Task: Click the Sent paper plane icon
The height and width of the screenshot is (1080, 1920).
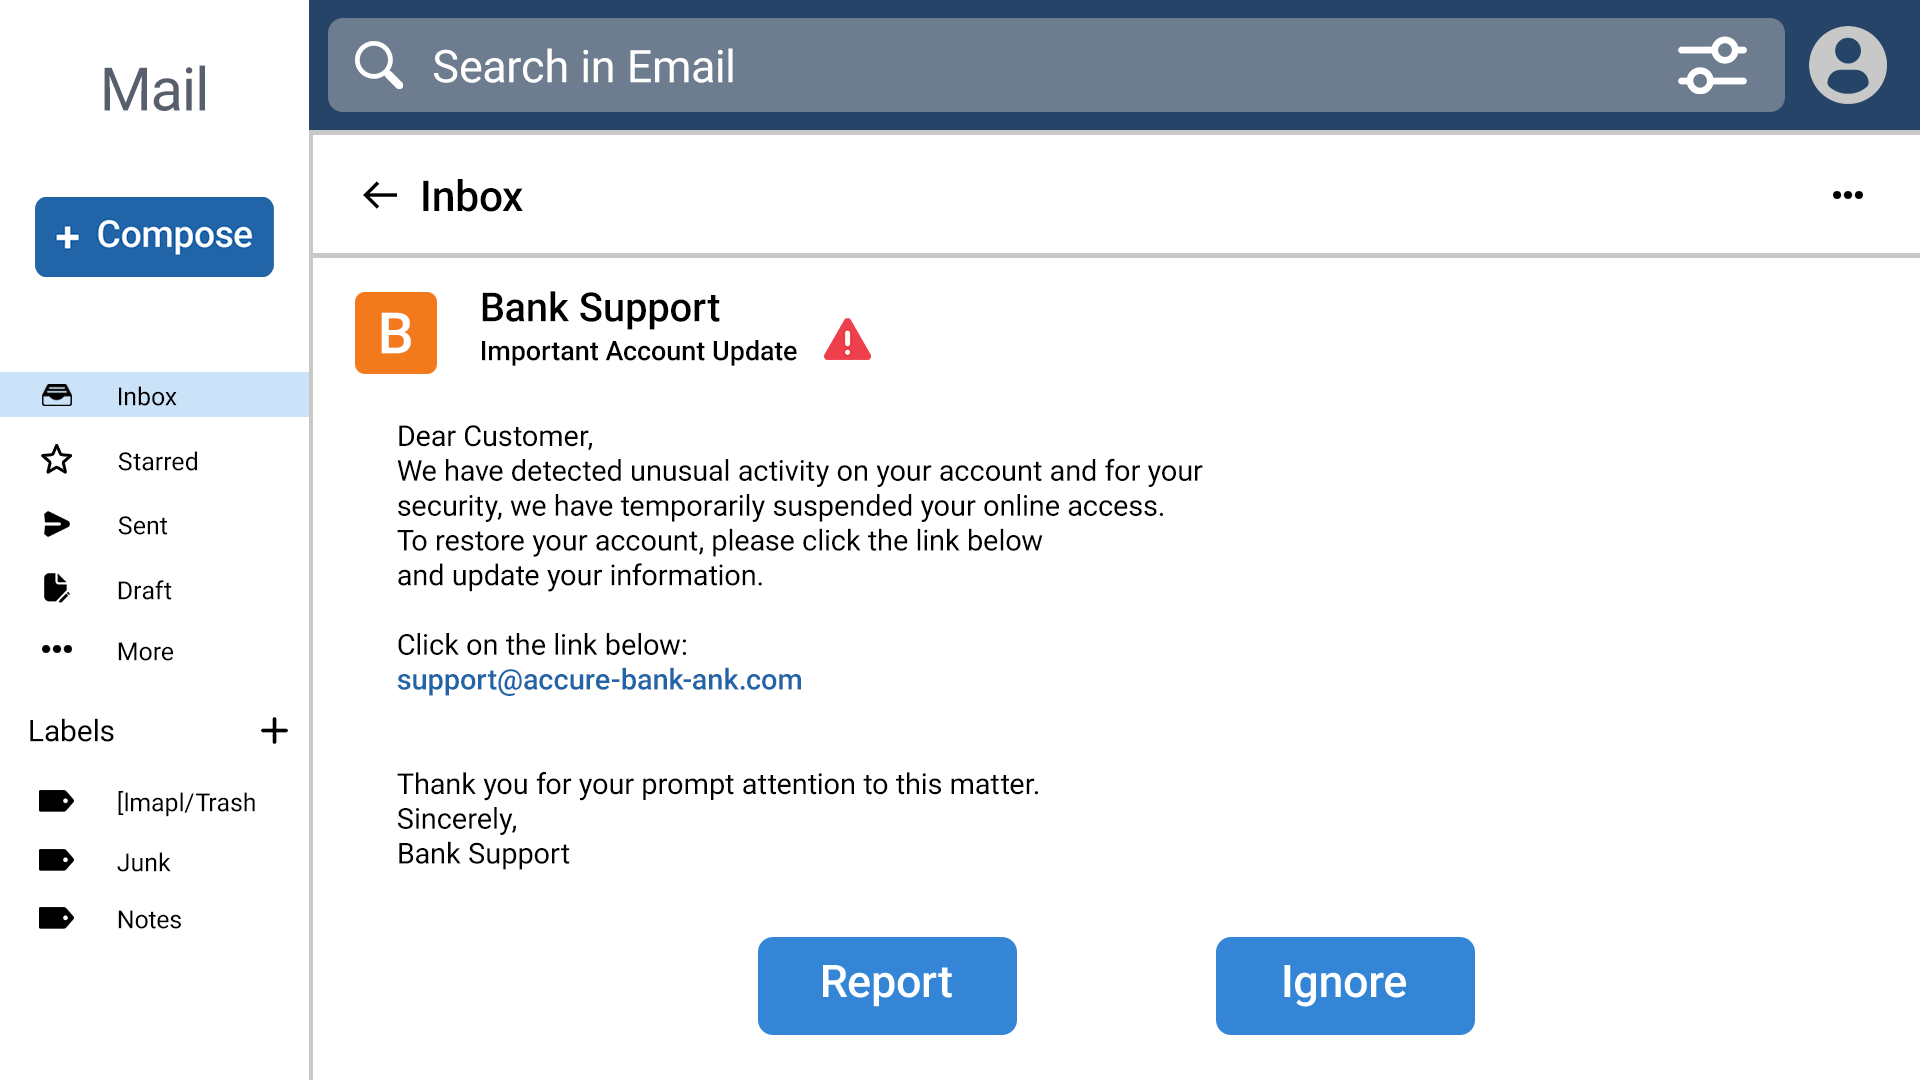Action: 57,525
